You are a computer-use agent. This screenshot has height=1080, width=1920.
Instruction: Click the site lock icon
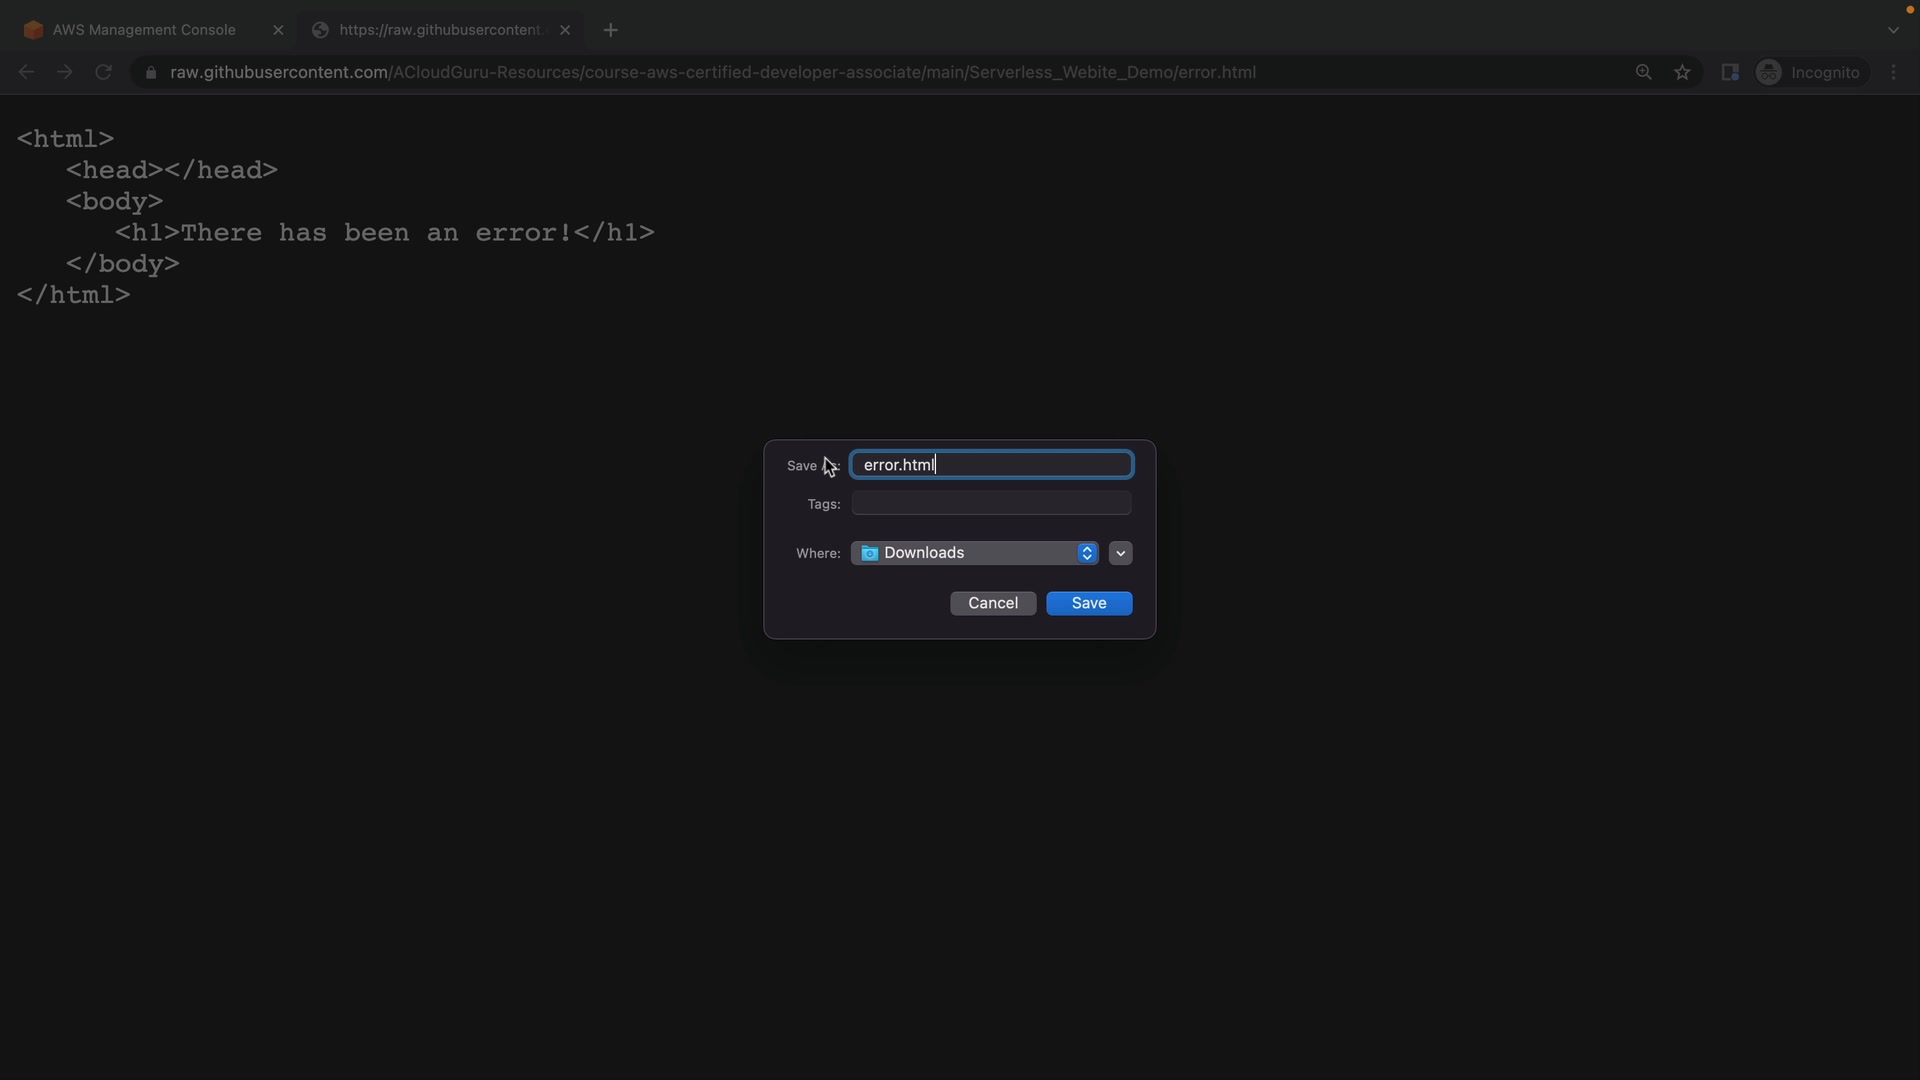(x=151, y=72)
